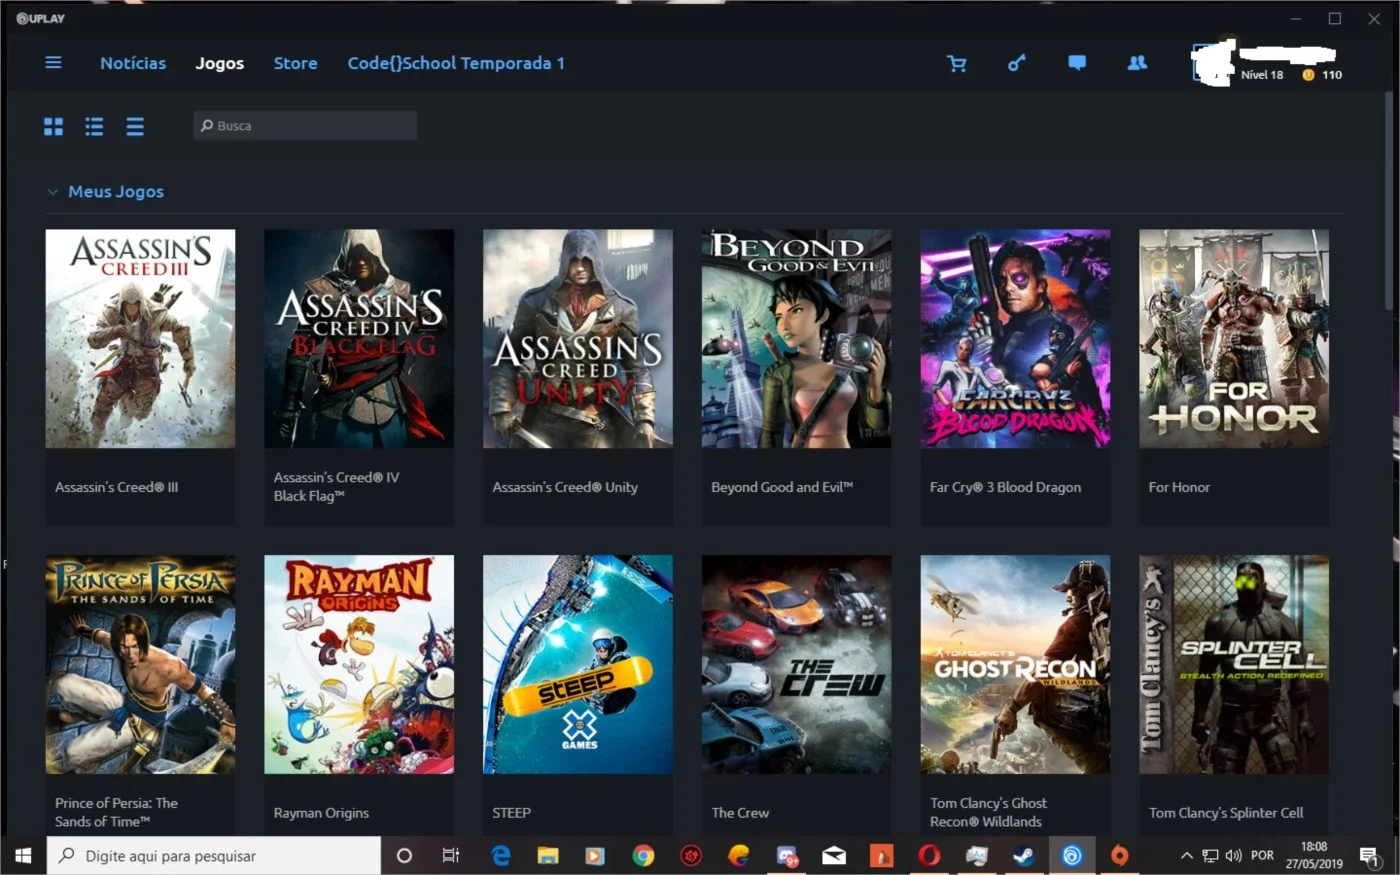
Task: Go to the Store tab
Action: coord(296,63)
